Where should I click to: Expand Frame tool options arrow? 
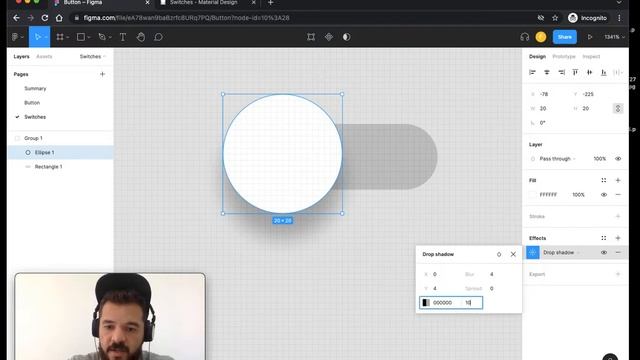point(67,37)
